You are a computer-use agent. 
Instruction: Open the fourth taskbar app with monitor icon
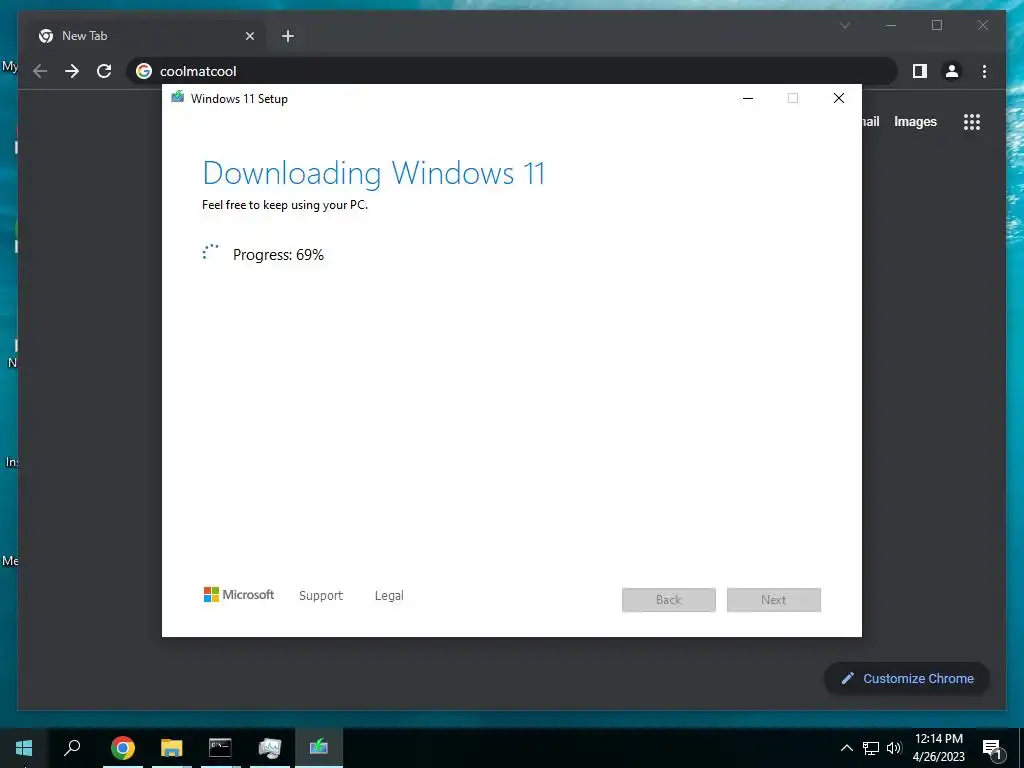coord(269,748)
